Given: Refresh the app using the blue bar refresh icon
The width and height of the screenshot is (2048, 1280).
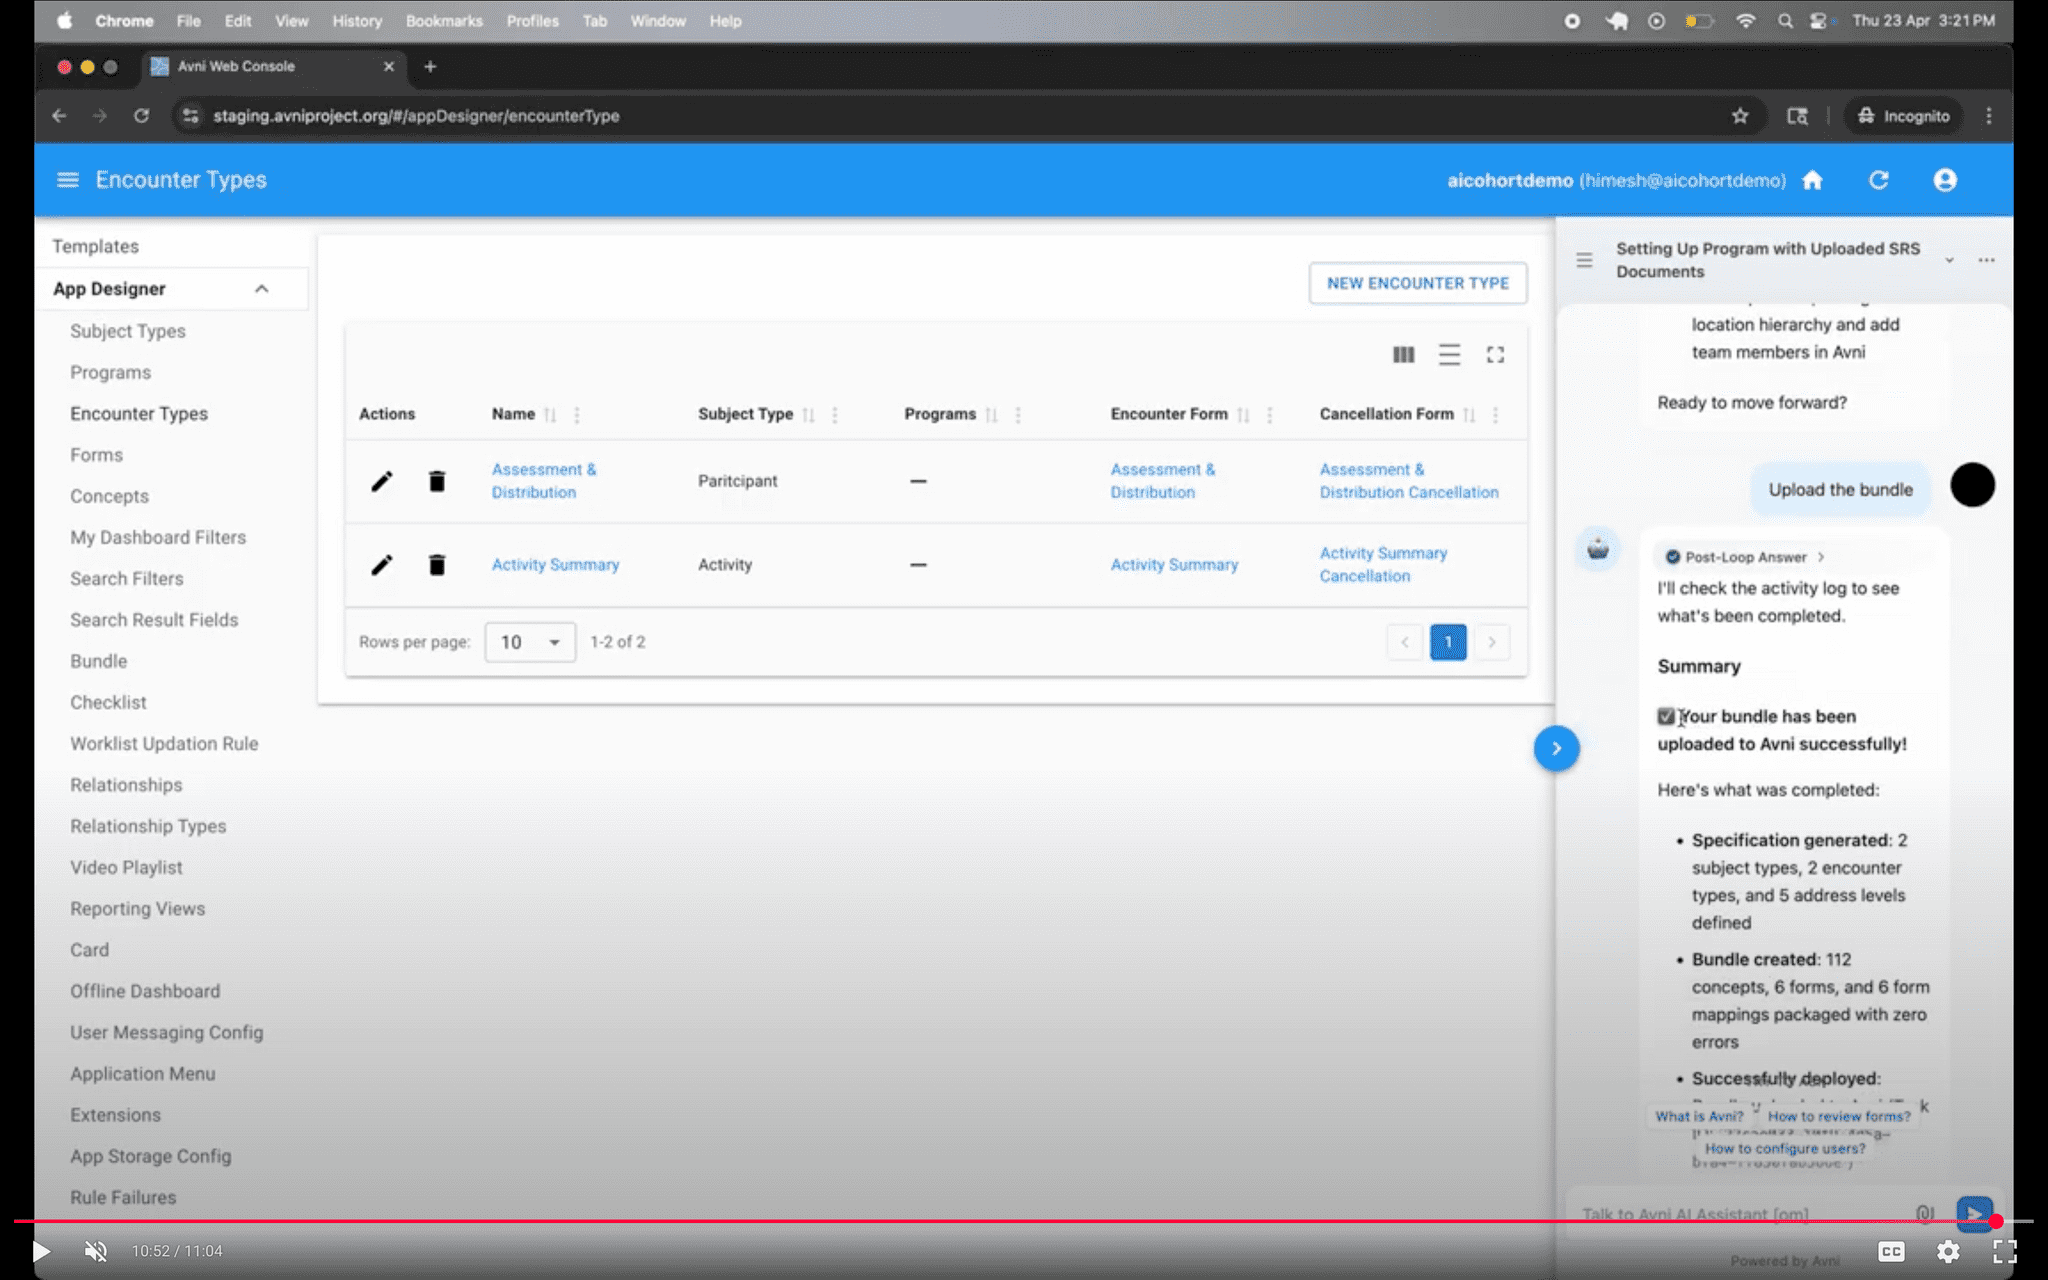Looking at the screenshot, I should [x=1878, y=180].
